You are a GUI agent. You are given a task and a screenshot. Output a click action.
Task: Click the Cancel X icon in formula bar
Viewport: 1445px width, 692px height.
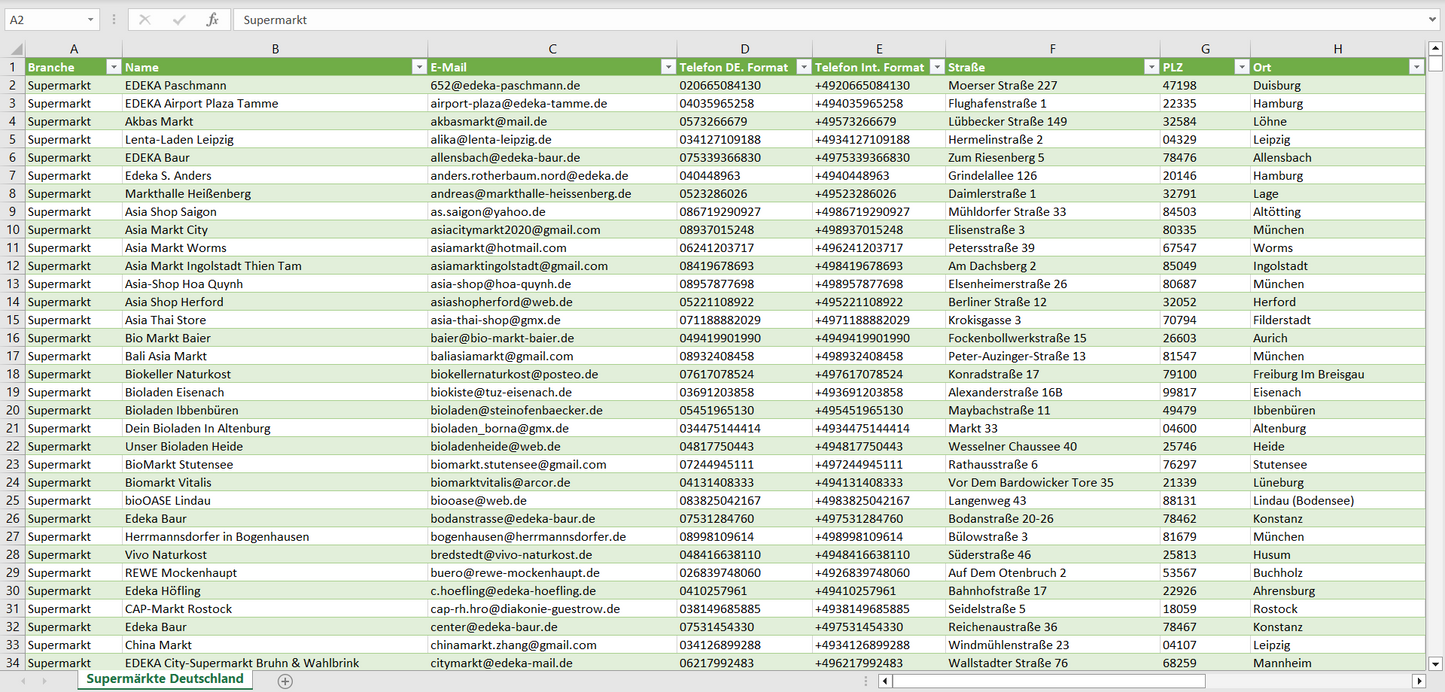click(145, 20)
